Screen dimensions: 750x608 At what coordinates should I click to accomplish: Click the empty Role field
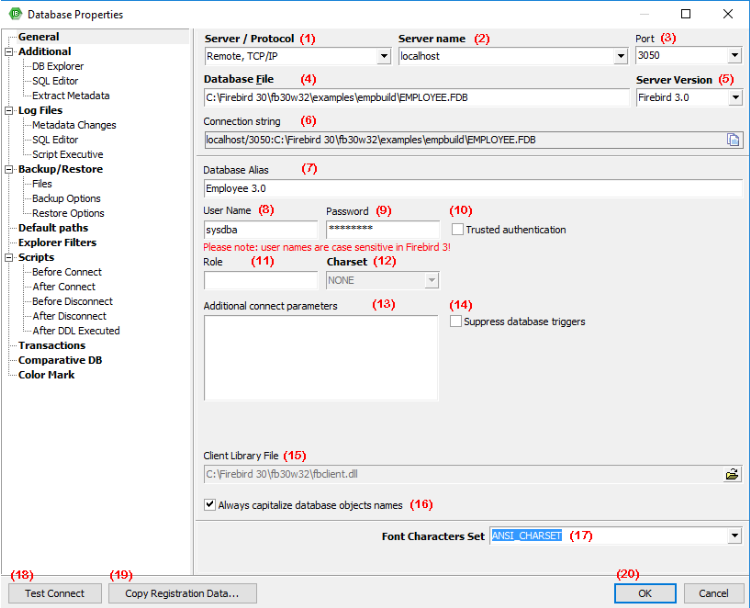coord(261,280)
